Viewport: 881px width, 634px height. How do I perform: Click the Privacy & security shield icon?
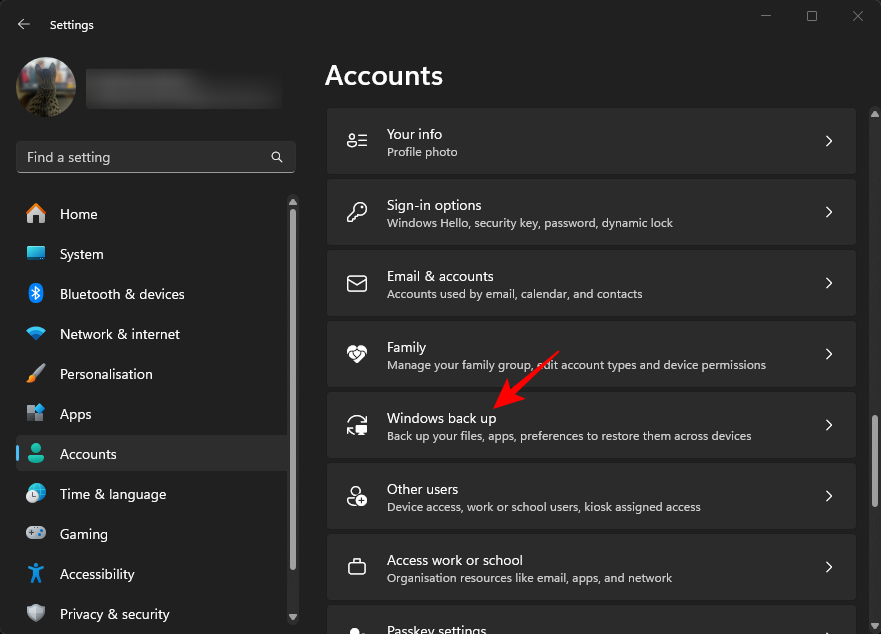coord(36,614)
